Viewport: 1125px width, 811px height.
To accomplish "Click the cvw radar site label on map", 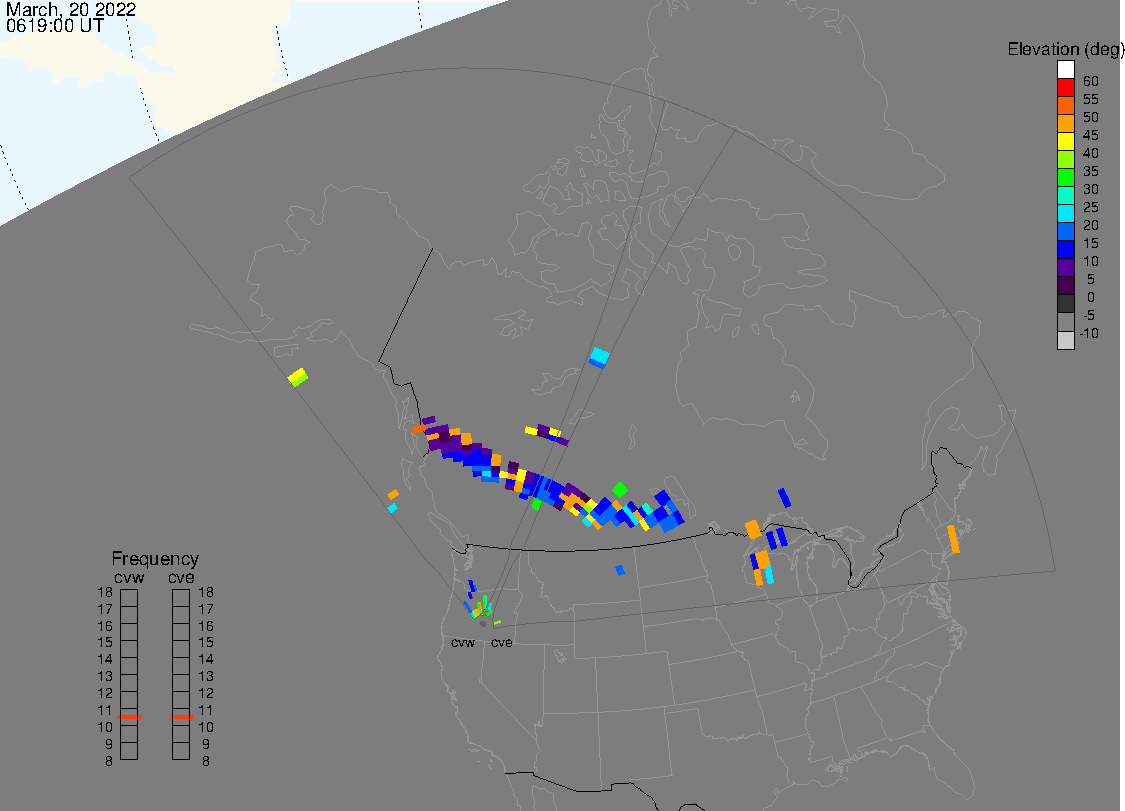I will point(463,642).
